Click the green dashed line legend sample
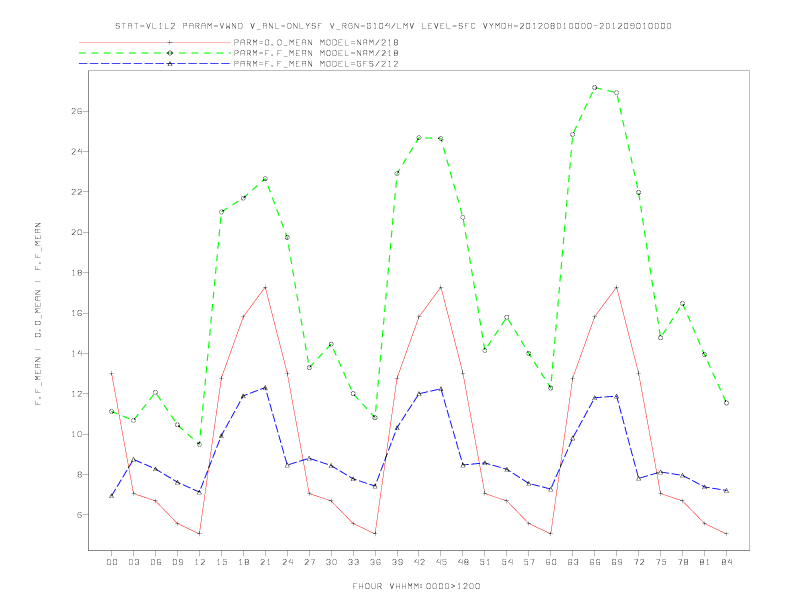The image size is (792, 612). click(155, 53)
